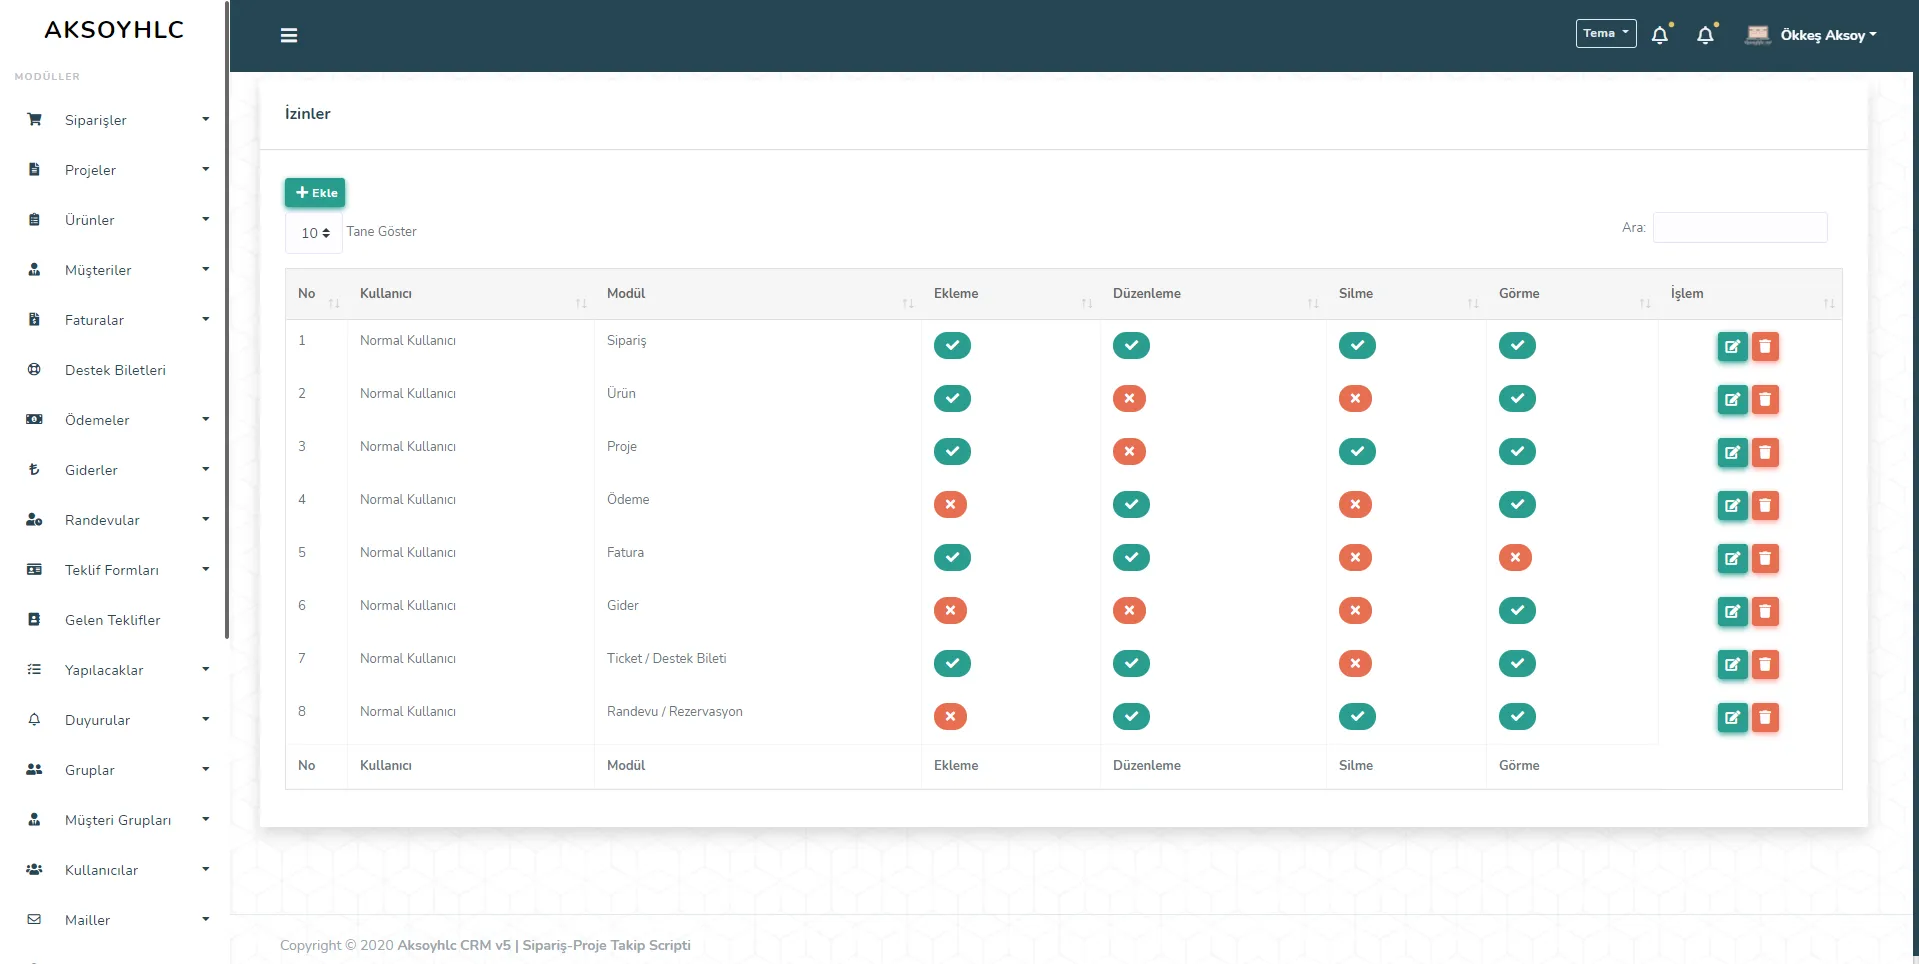1919x964 pixels.
Task: Open Müşteri Grupları menu item
Action: 118,820
